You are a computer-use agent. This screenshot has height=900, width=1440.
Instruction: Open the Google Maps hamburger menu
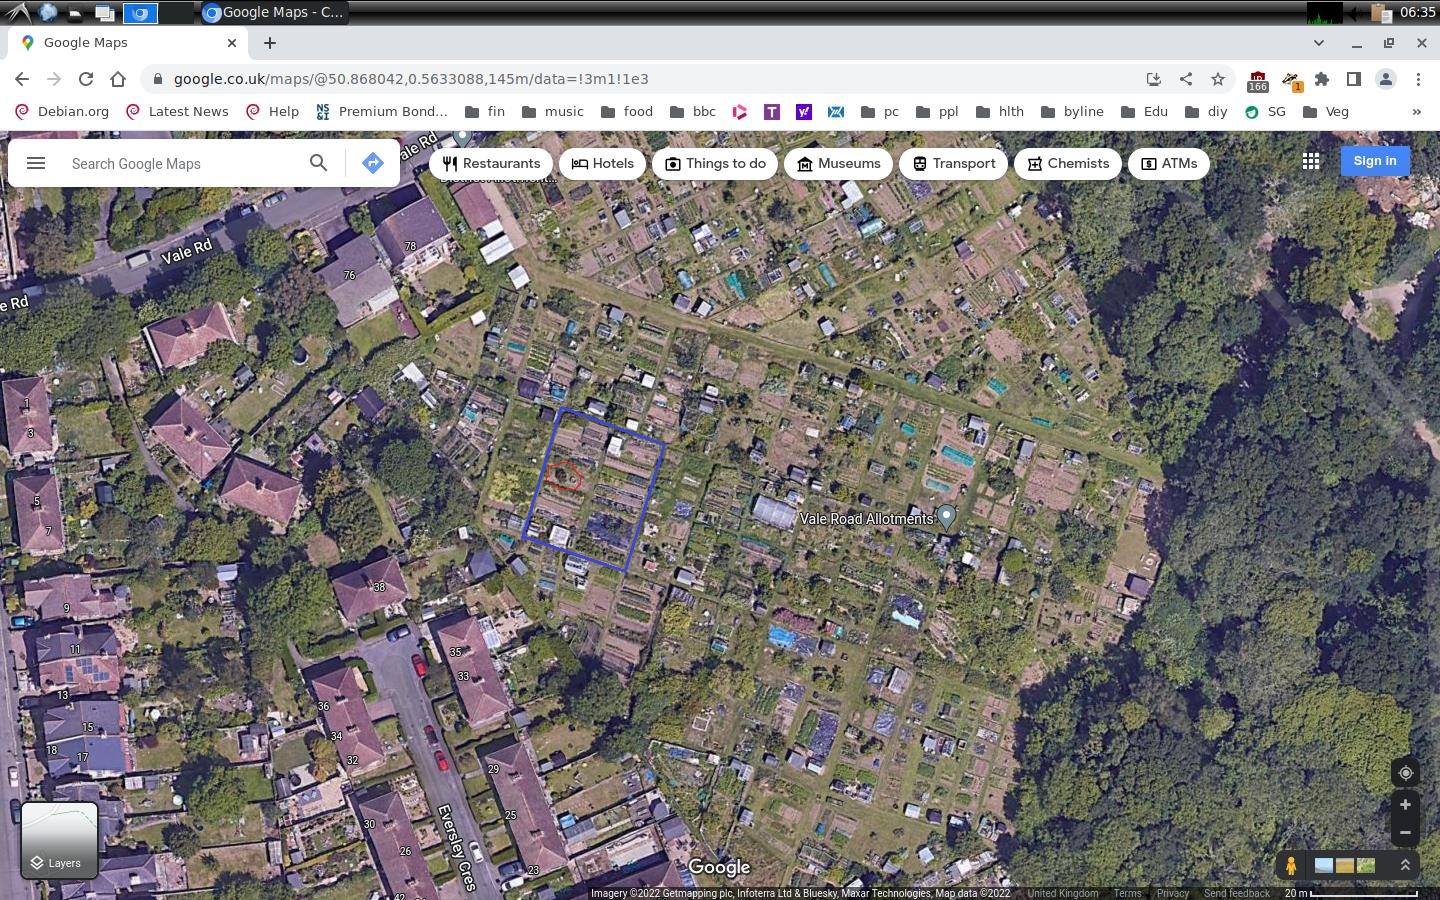pos(36,163)
